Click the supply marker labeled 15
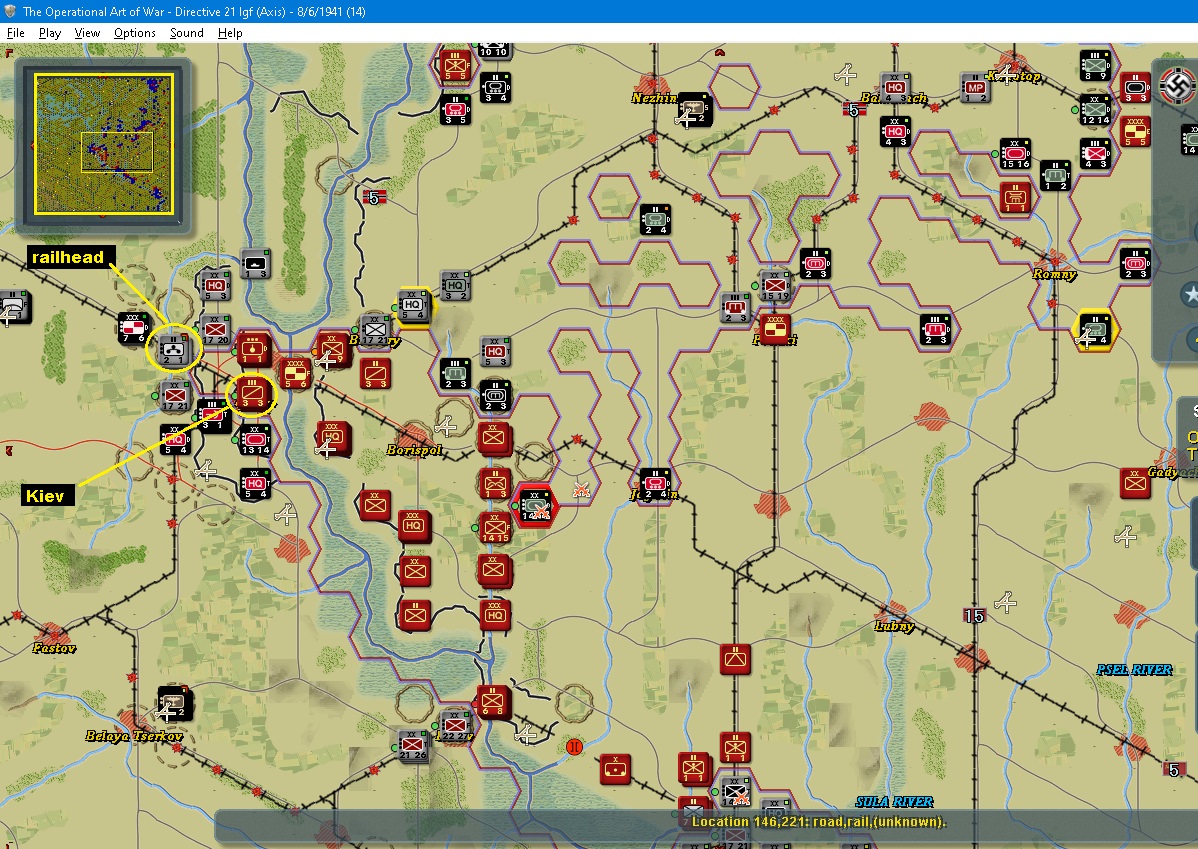 click(x=974, y=615)
